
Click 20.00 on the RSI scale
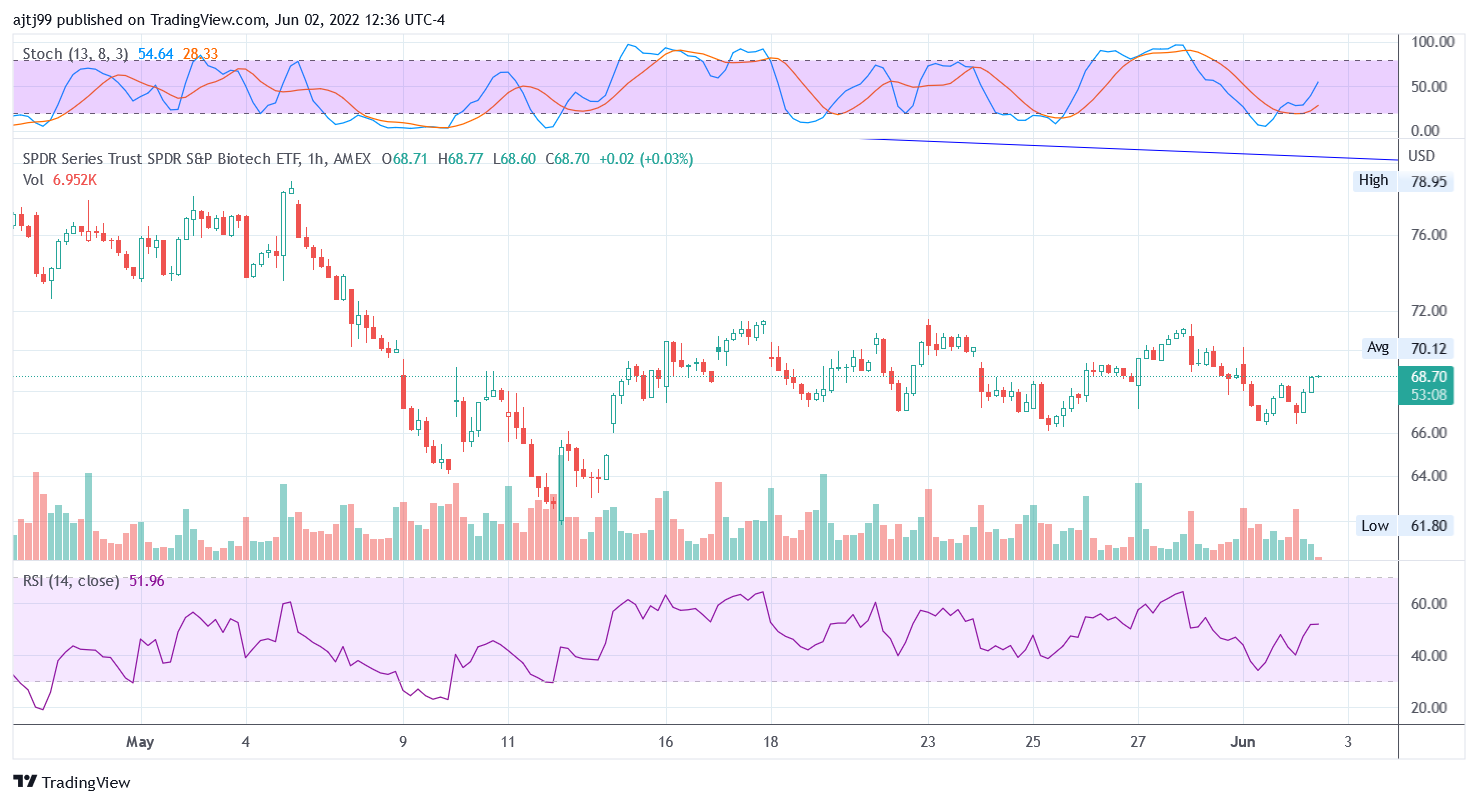coord(1430,708)
